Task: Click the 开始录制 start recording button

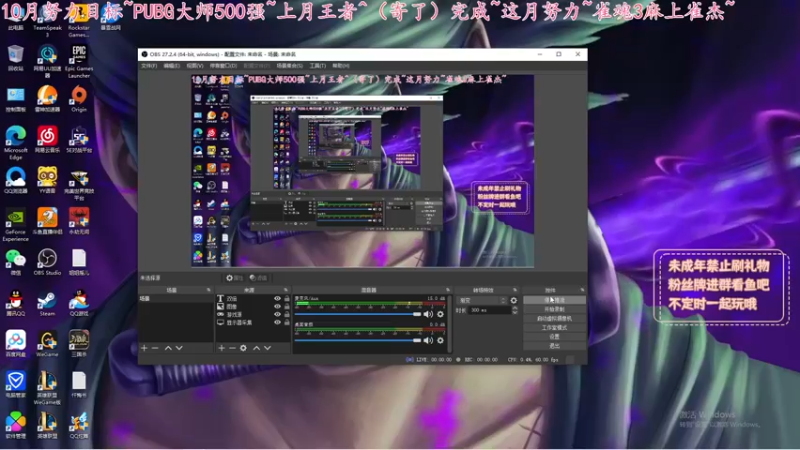Action: click(554, 309)
